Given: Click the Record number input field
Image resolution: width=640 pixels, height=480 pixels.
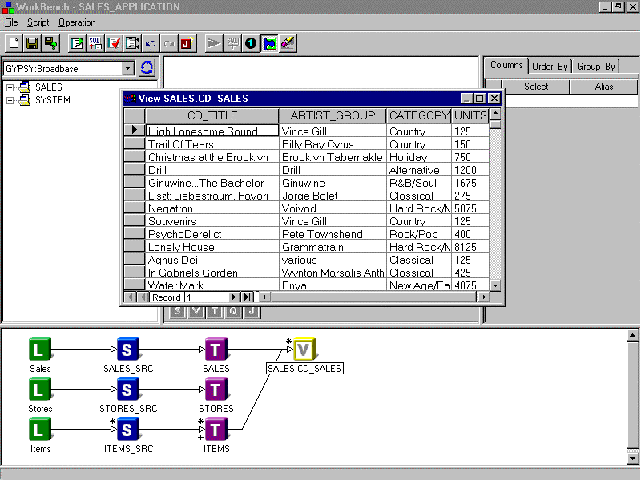Looking at the screenshot, I should 190,297.
